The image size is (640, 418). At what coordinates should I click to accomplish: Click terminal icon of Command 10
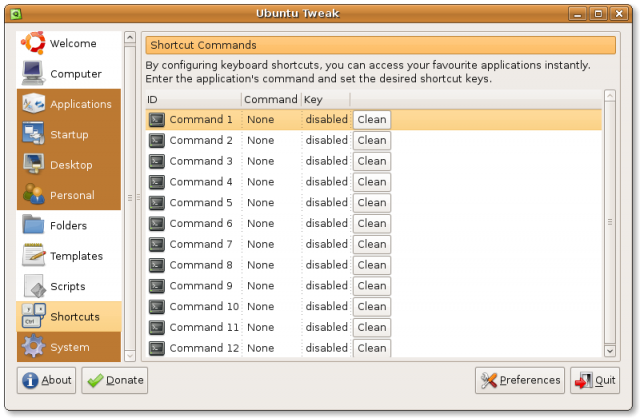click(x=157, y=307)
